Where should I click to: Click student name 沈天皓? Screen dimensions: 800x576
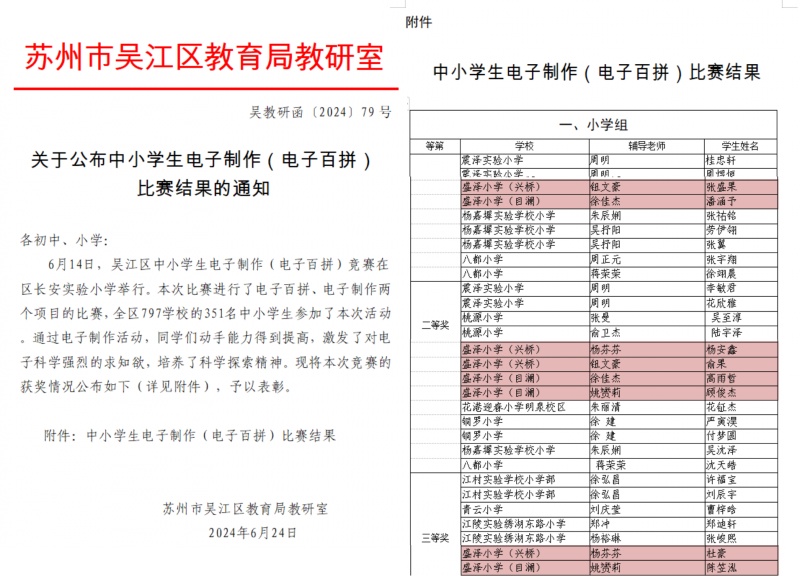(x=721, y=465)
